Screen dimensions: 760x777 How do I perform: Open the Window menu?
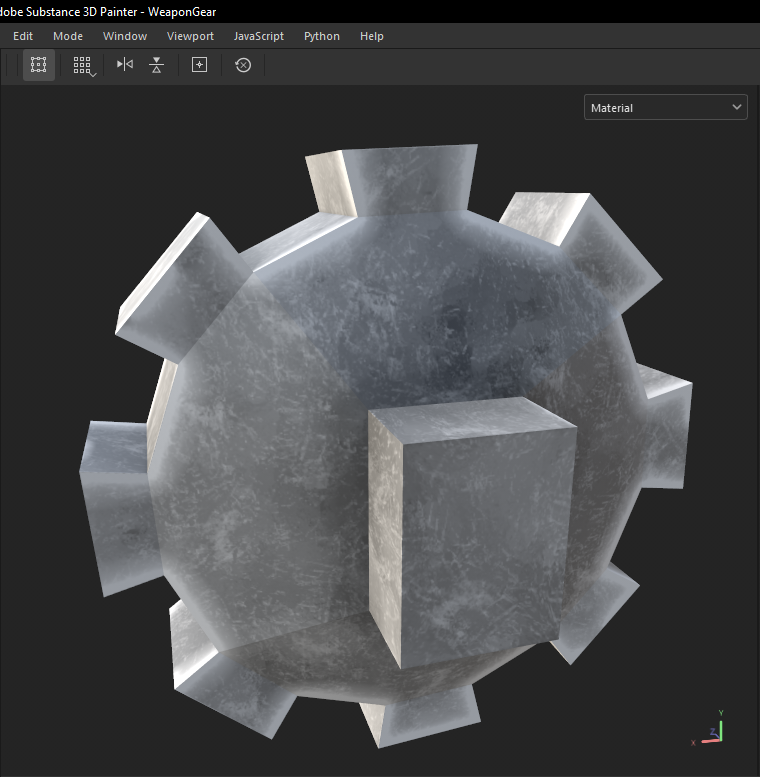pyautogui.click(x=125, y=36)
